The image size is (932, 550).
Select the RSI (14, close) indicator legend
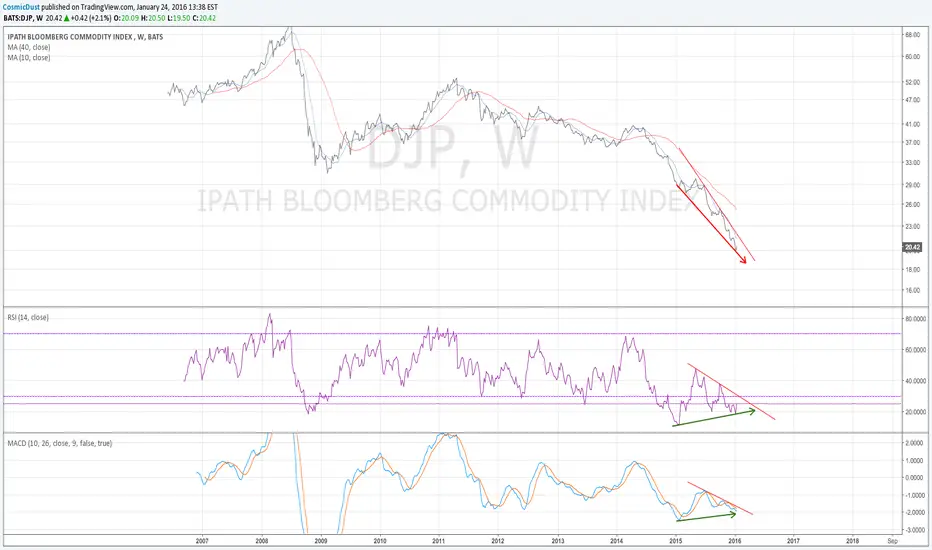(x=28, y=318)
